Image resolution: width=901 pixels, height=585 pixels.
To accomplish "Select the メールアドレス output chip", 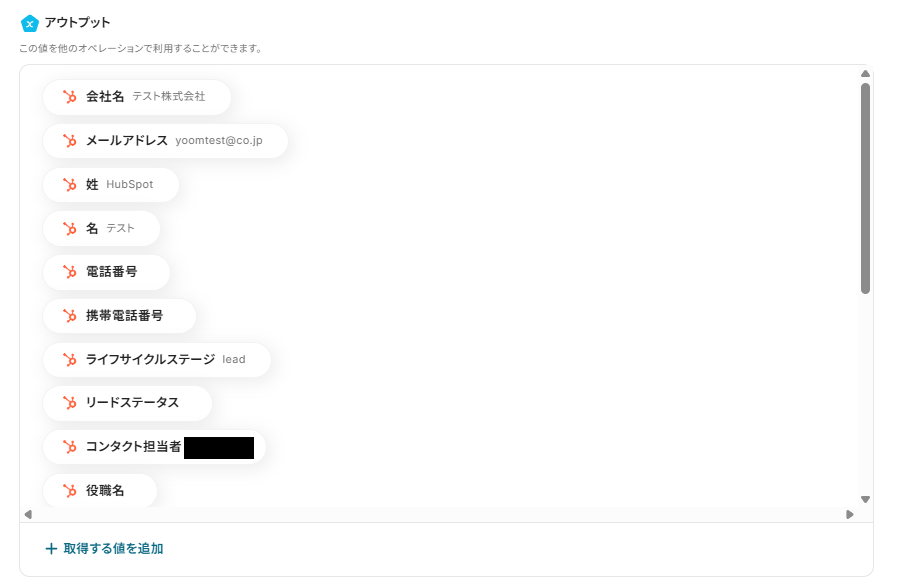I will click(x=165, y=141).
